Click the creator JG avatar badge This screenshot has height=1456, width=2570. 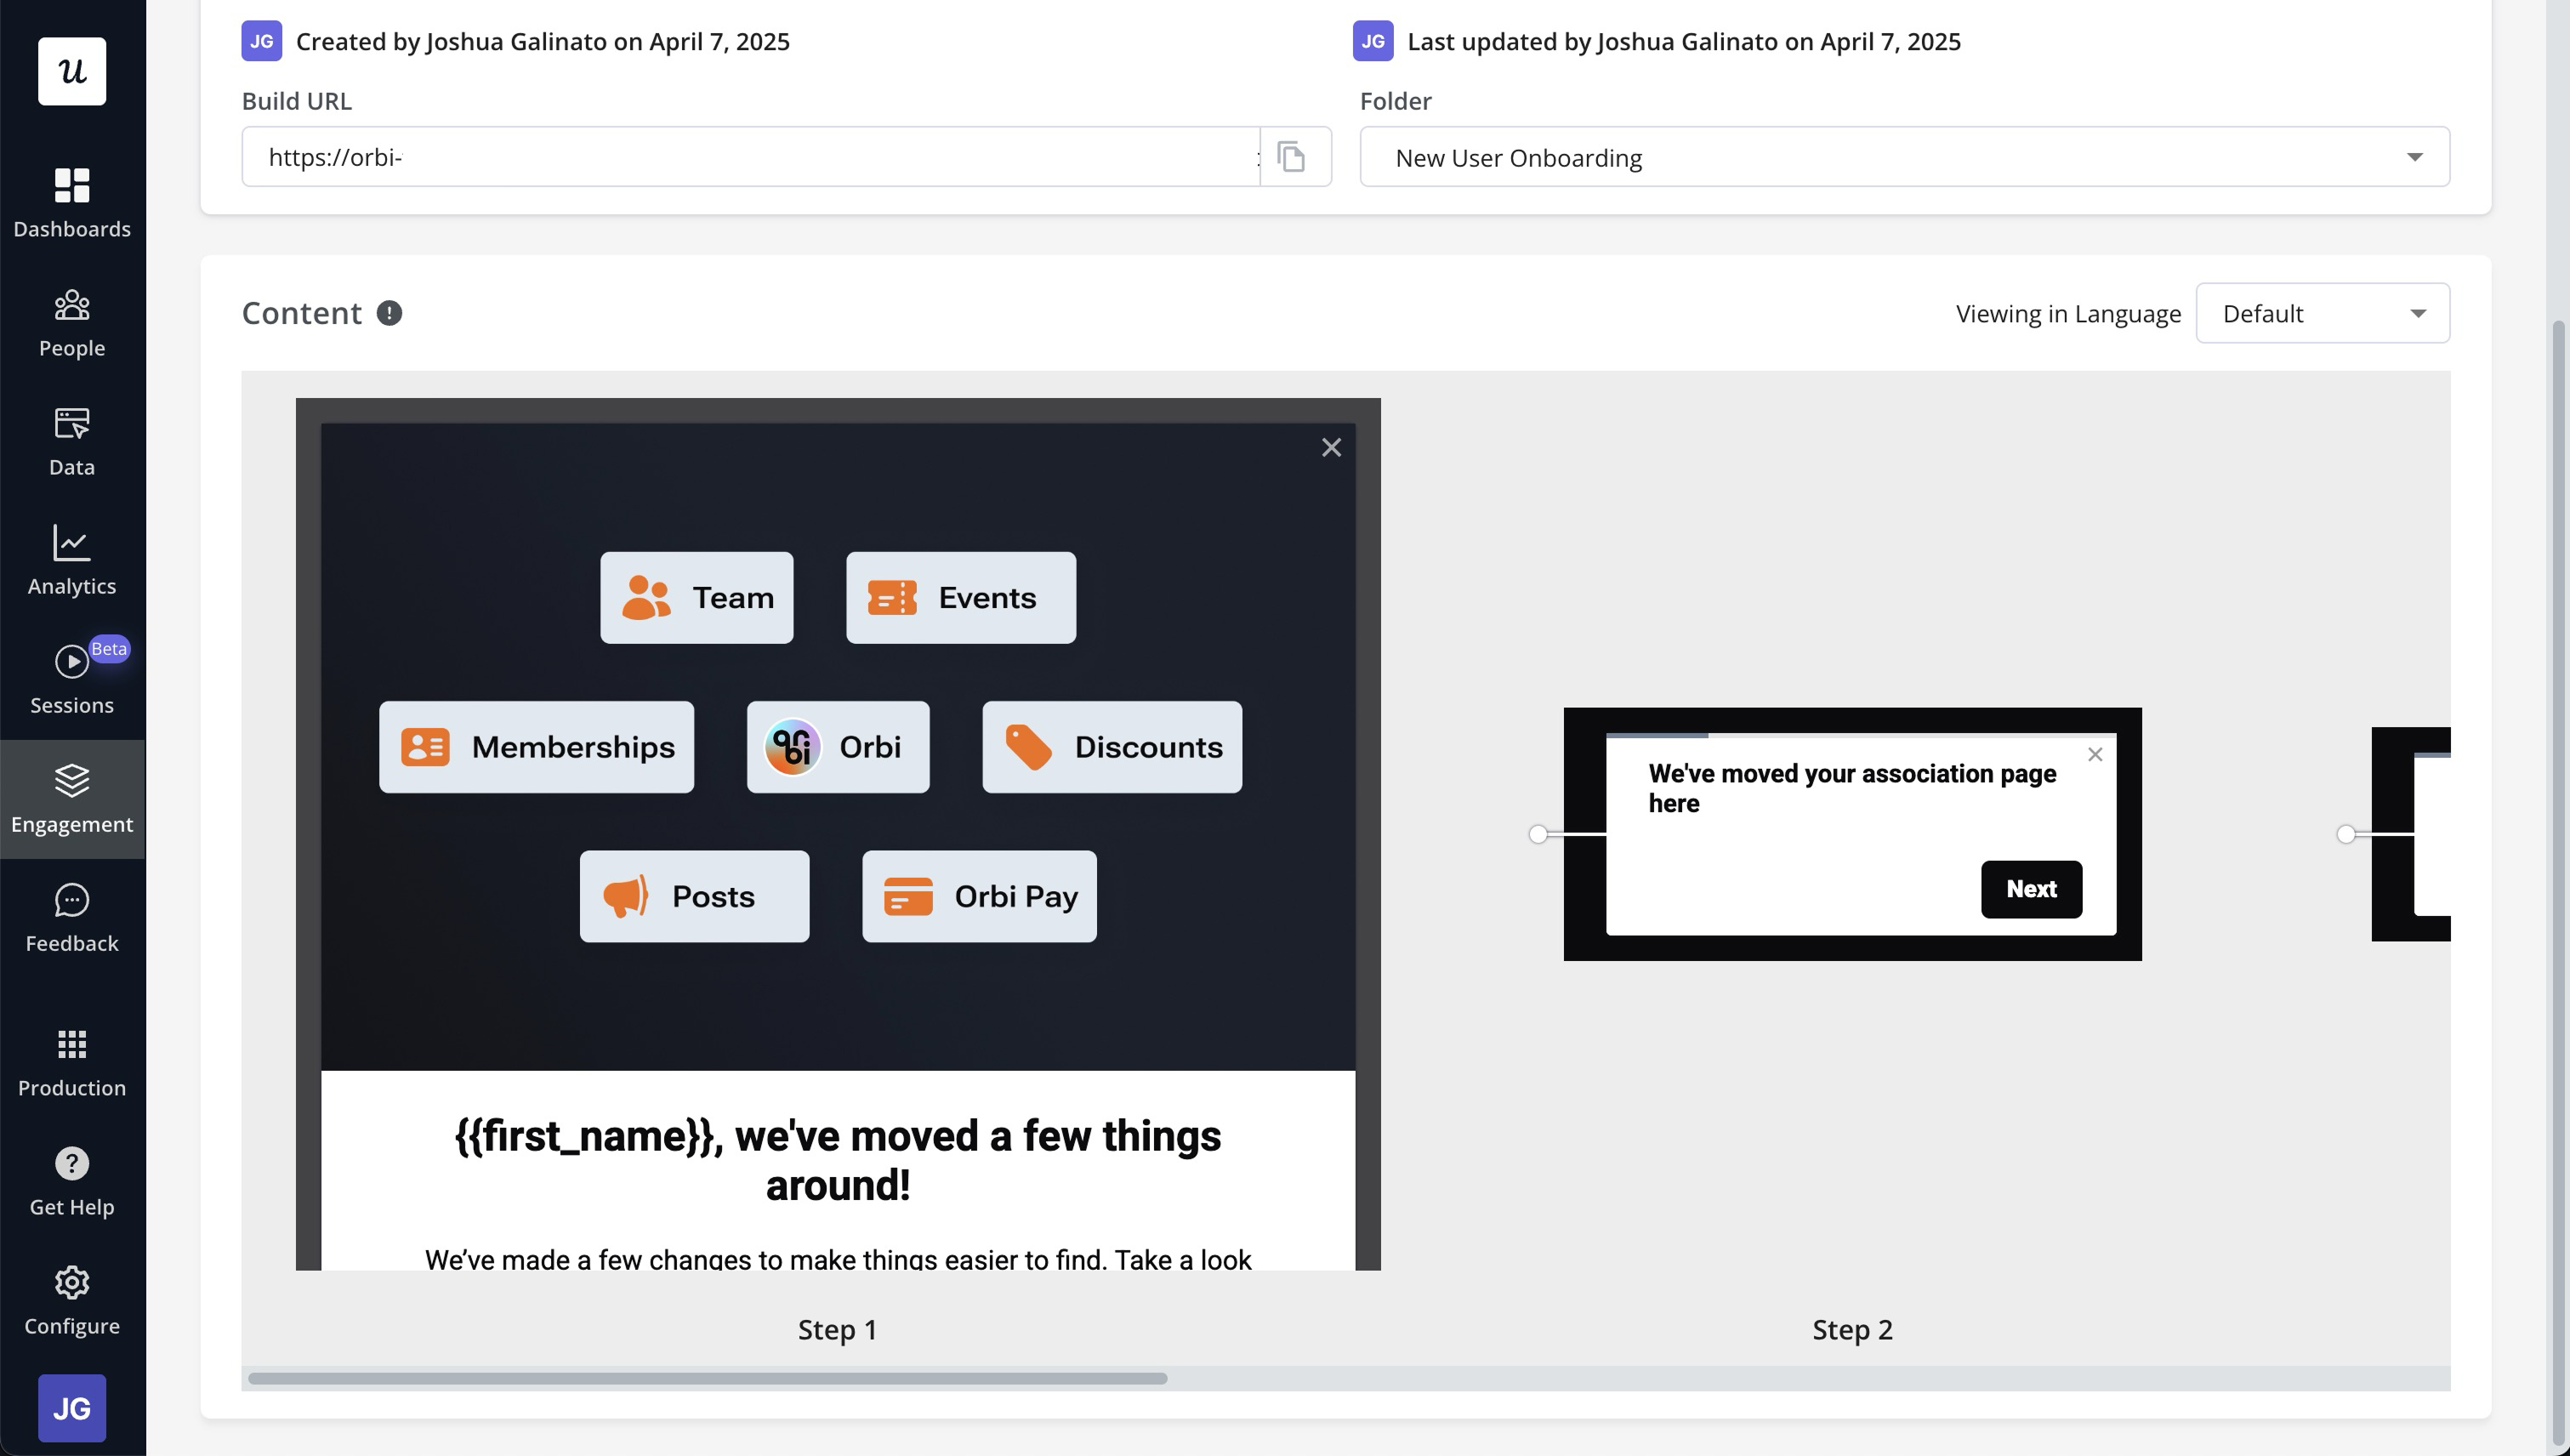coord(261,41)
